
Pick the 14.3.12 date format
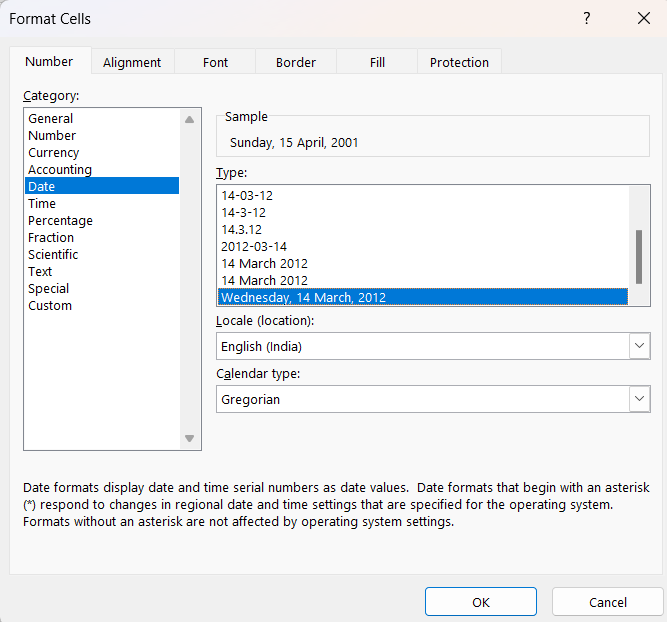tap(241, 229)
